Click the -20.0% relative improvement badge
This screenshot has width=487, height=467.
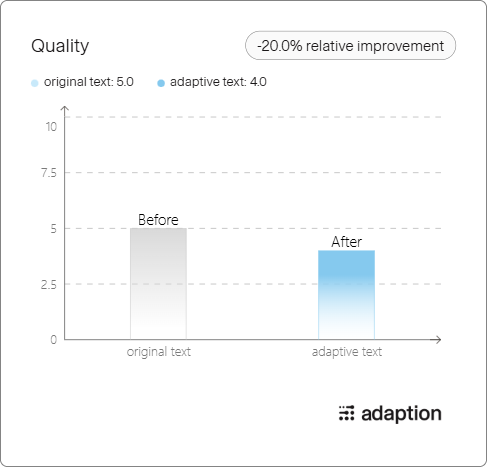(x=350, y=46)
